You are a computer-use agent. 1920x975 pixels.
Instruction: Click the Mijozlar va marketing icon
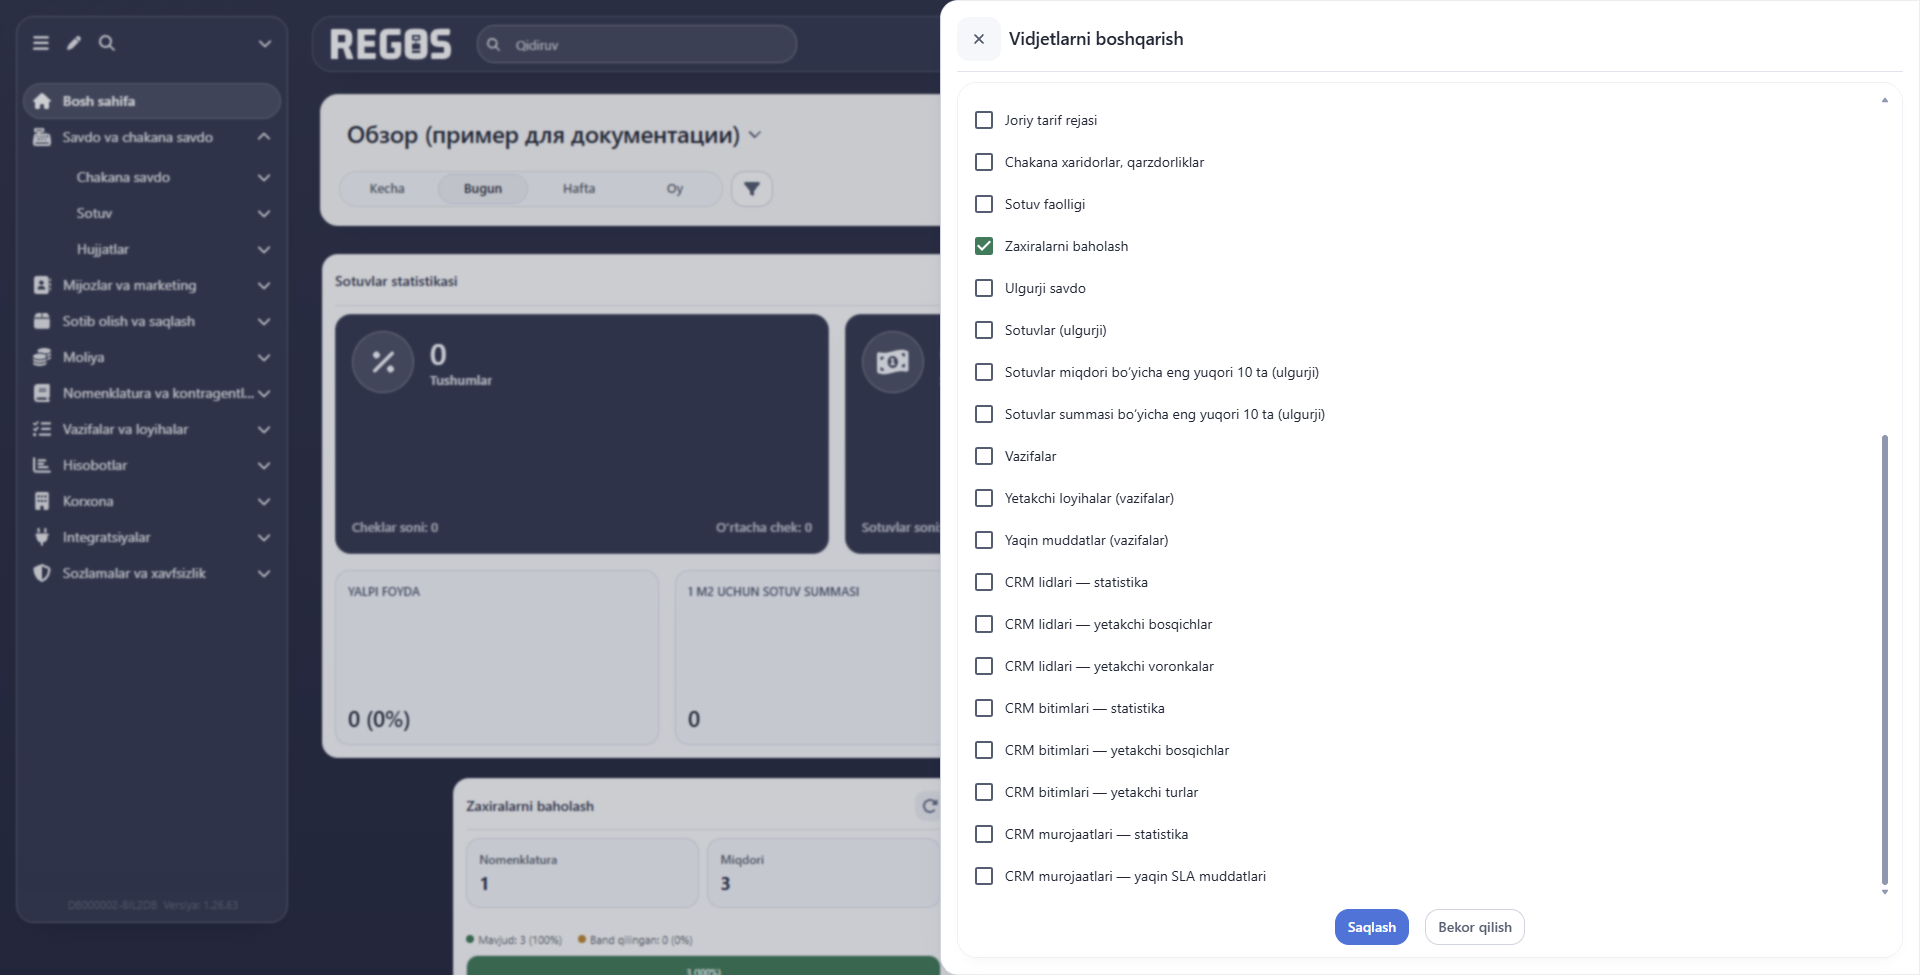pos(42,285)
